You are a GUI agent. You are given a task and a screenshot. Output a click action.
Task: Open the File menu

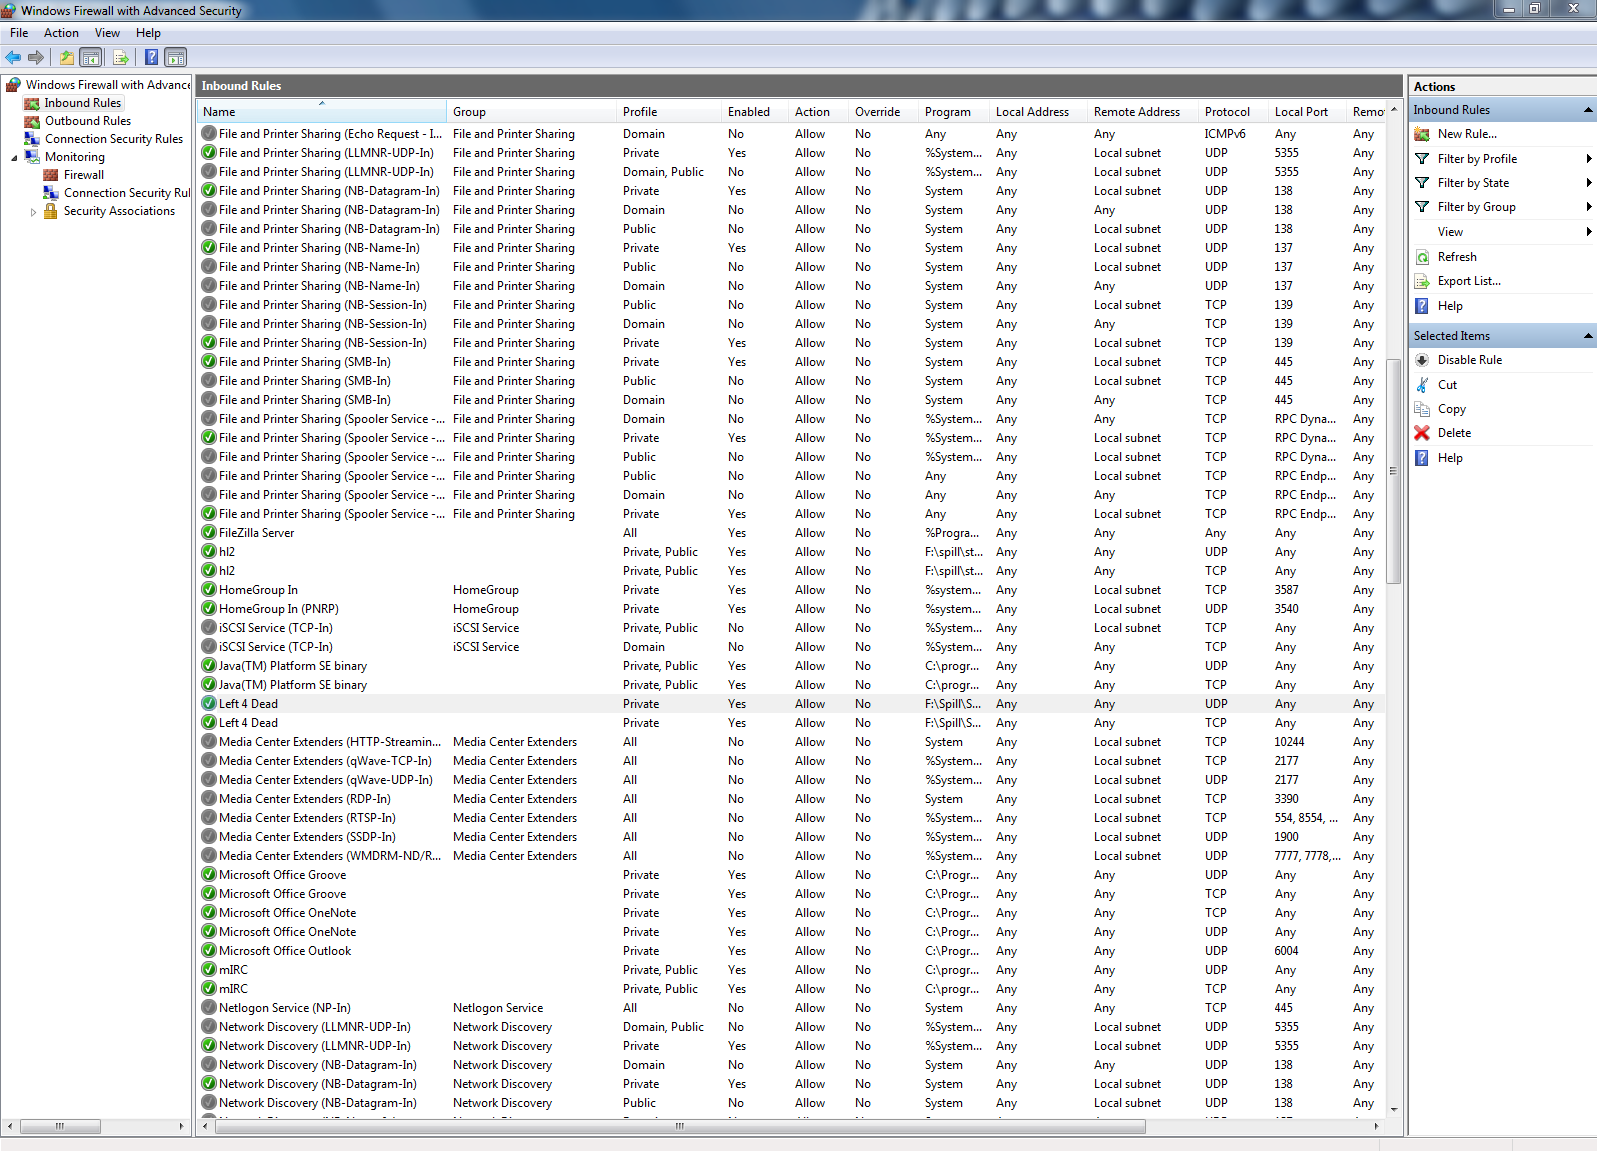19,33
